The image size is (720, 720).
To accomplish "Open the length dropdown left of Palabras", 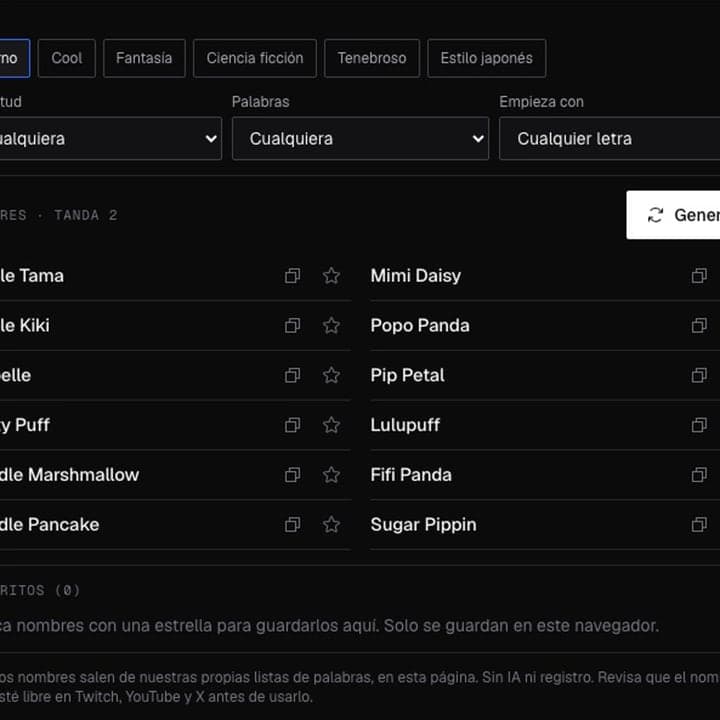I will tap(110, 138).
